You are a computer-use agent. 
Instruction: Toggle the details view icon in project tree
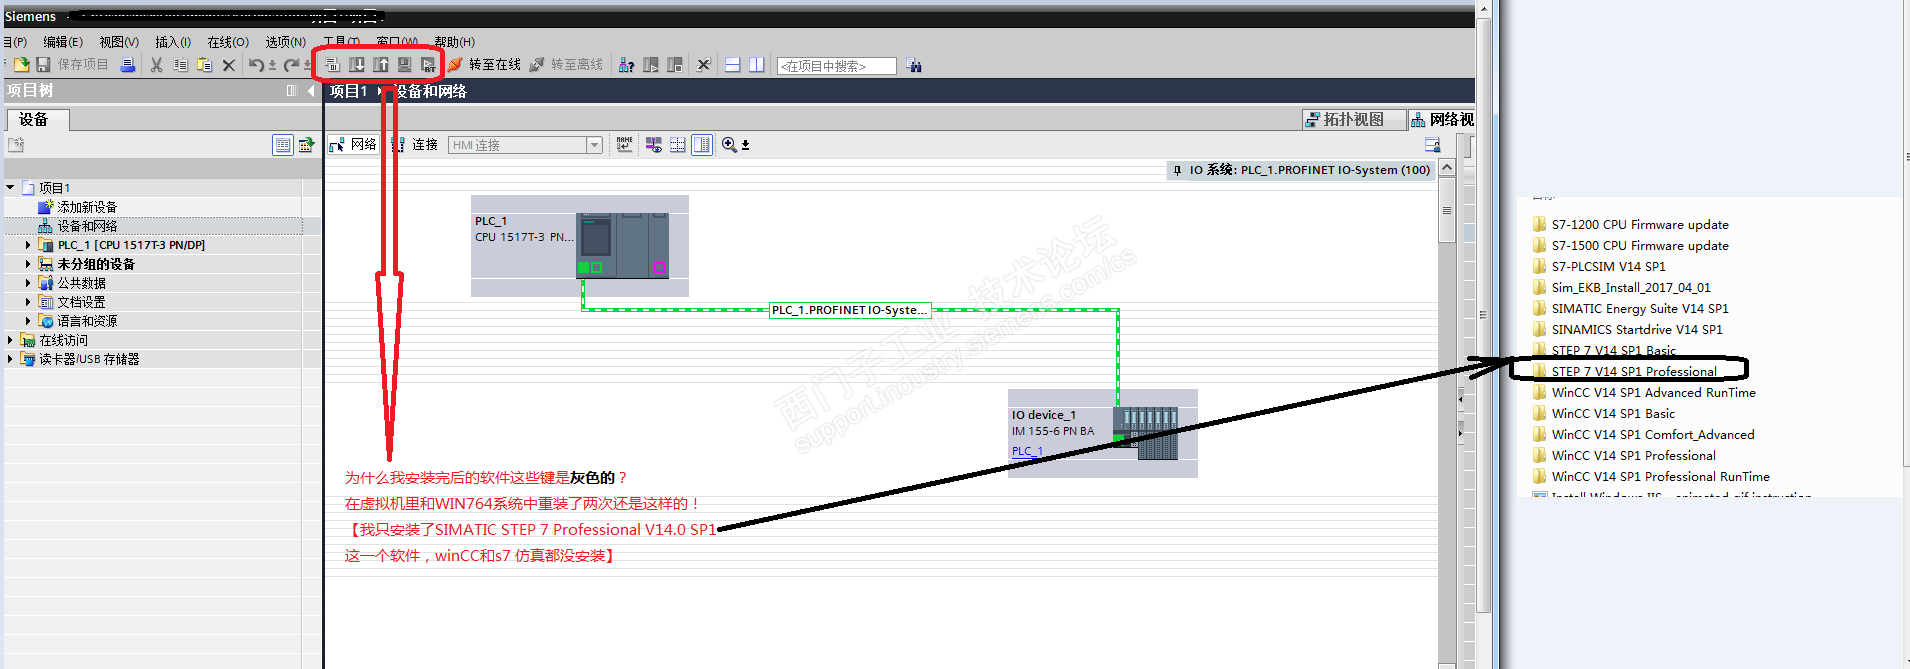pyautogui.click(x=283, y=145)
